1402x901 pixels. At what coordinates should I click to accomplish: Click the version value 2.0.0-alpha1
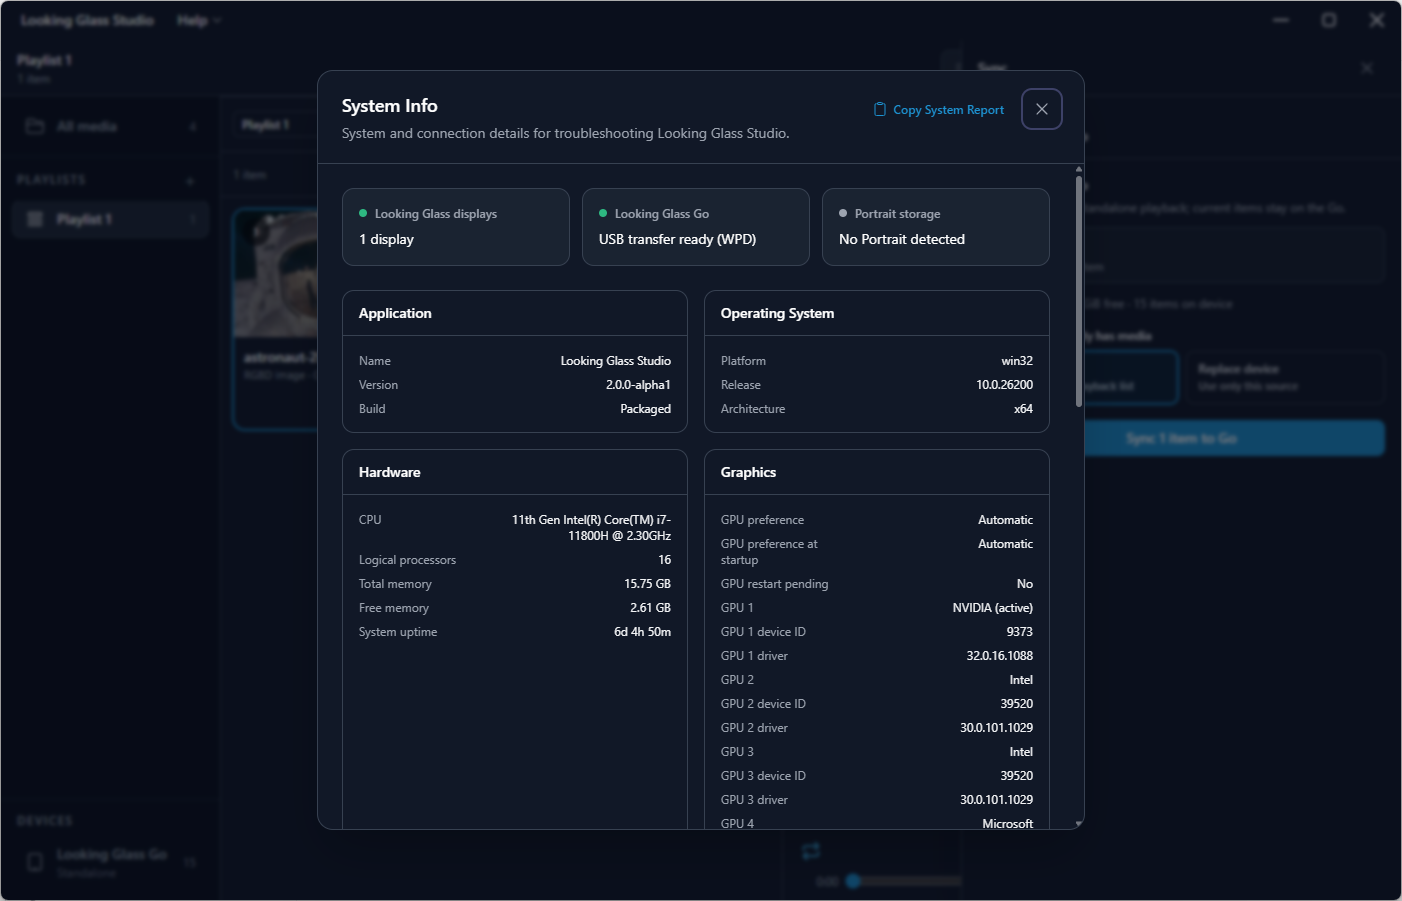coord(638,385)
